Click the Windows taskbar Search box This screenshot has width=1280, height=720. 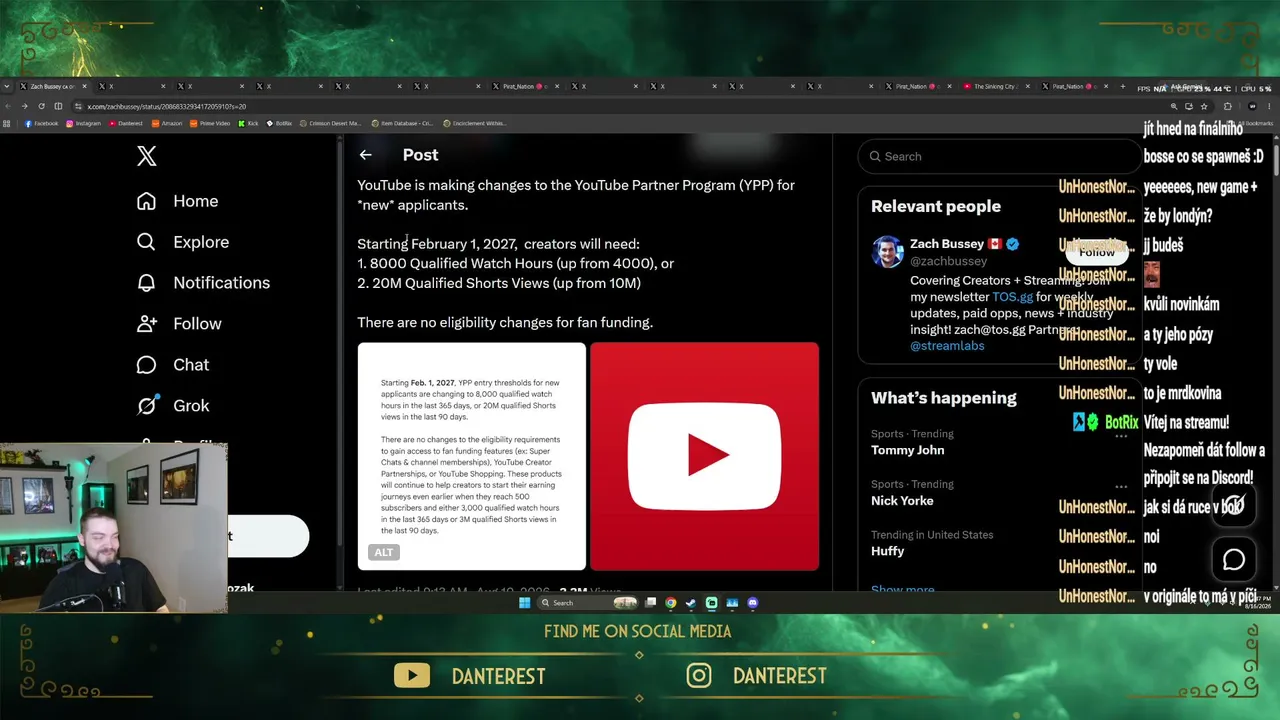click(590, 603)
